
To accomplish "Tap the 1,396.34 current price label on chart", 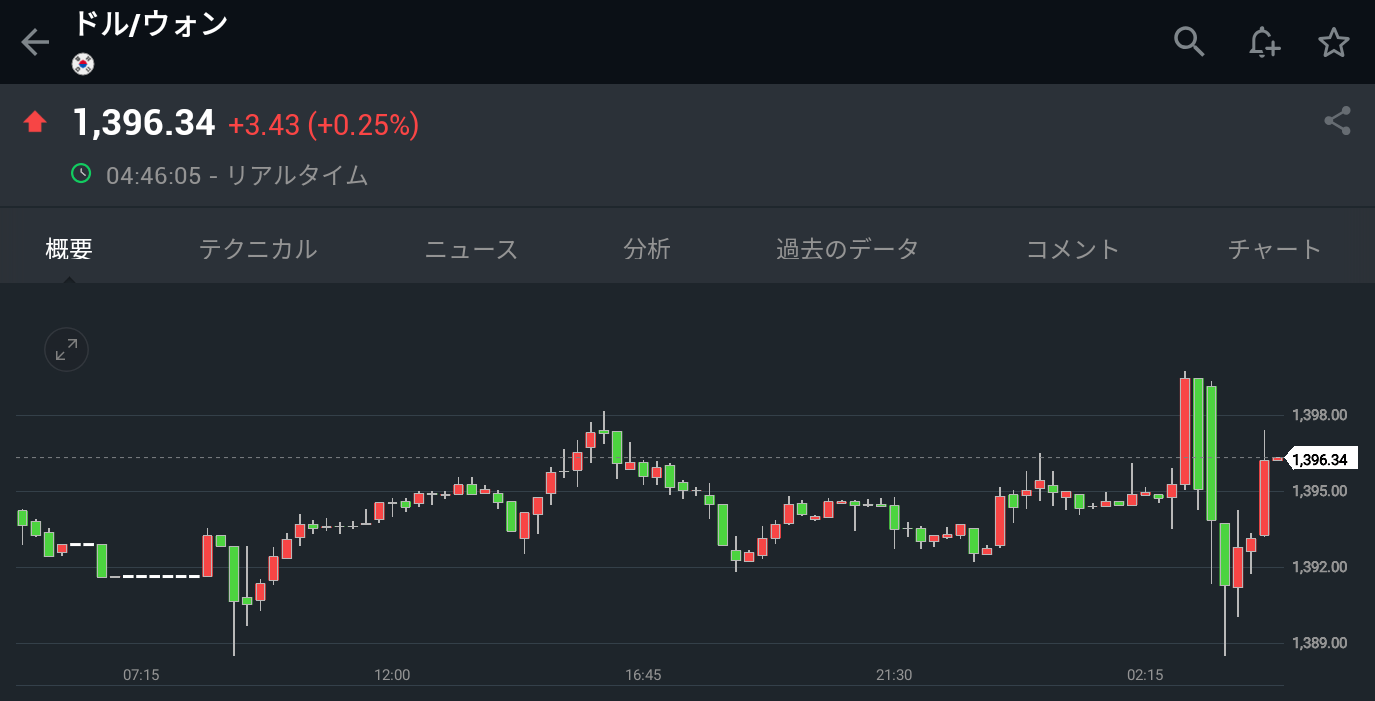I will coord(1320,460).
